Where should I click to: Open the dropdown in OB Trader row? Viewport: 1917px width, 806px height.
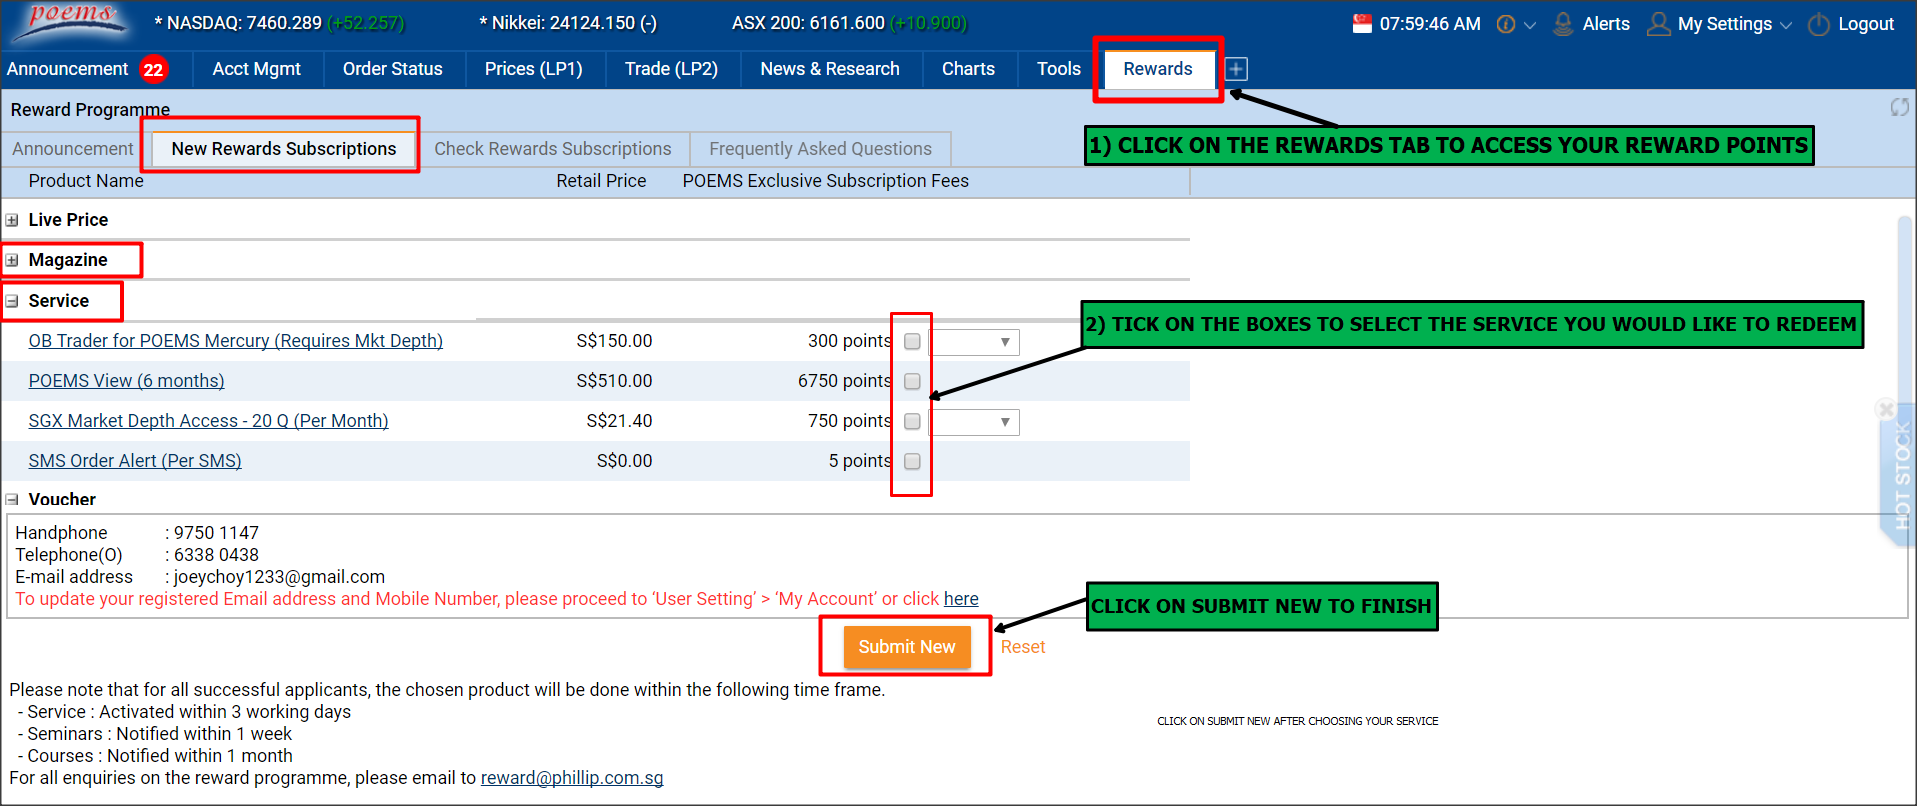975,342
